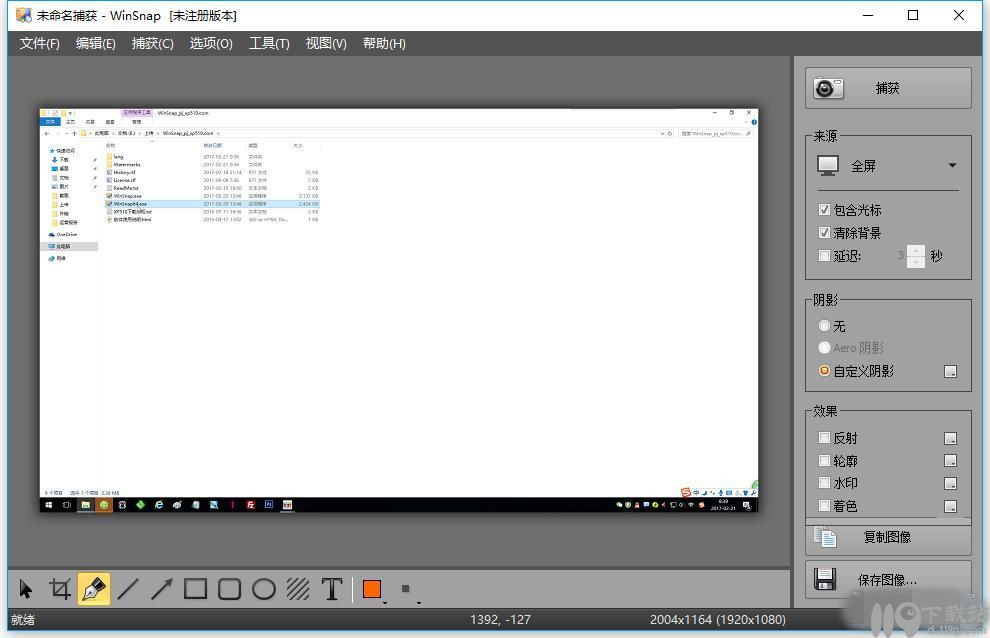
Task: Open the color swatch dropdown arrow
Action: point(385,603)
